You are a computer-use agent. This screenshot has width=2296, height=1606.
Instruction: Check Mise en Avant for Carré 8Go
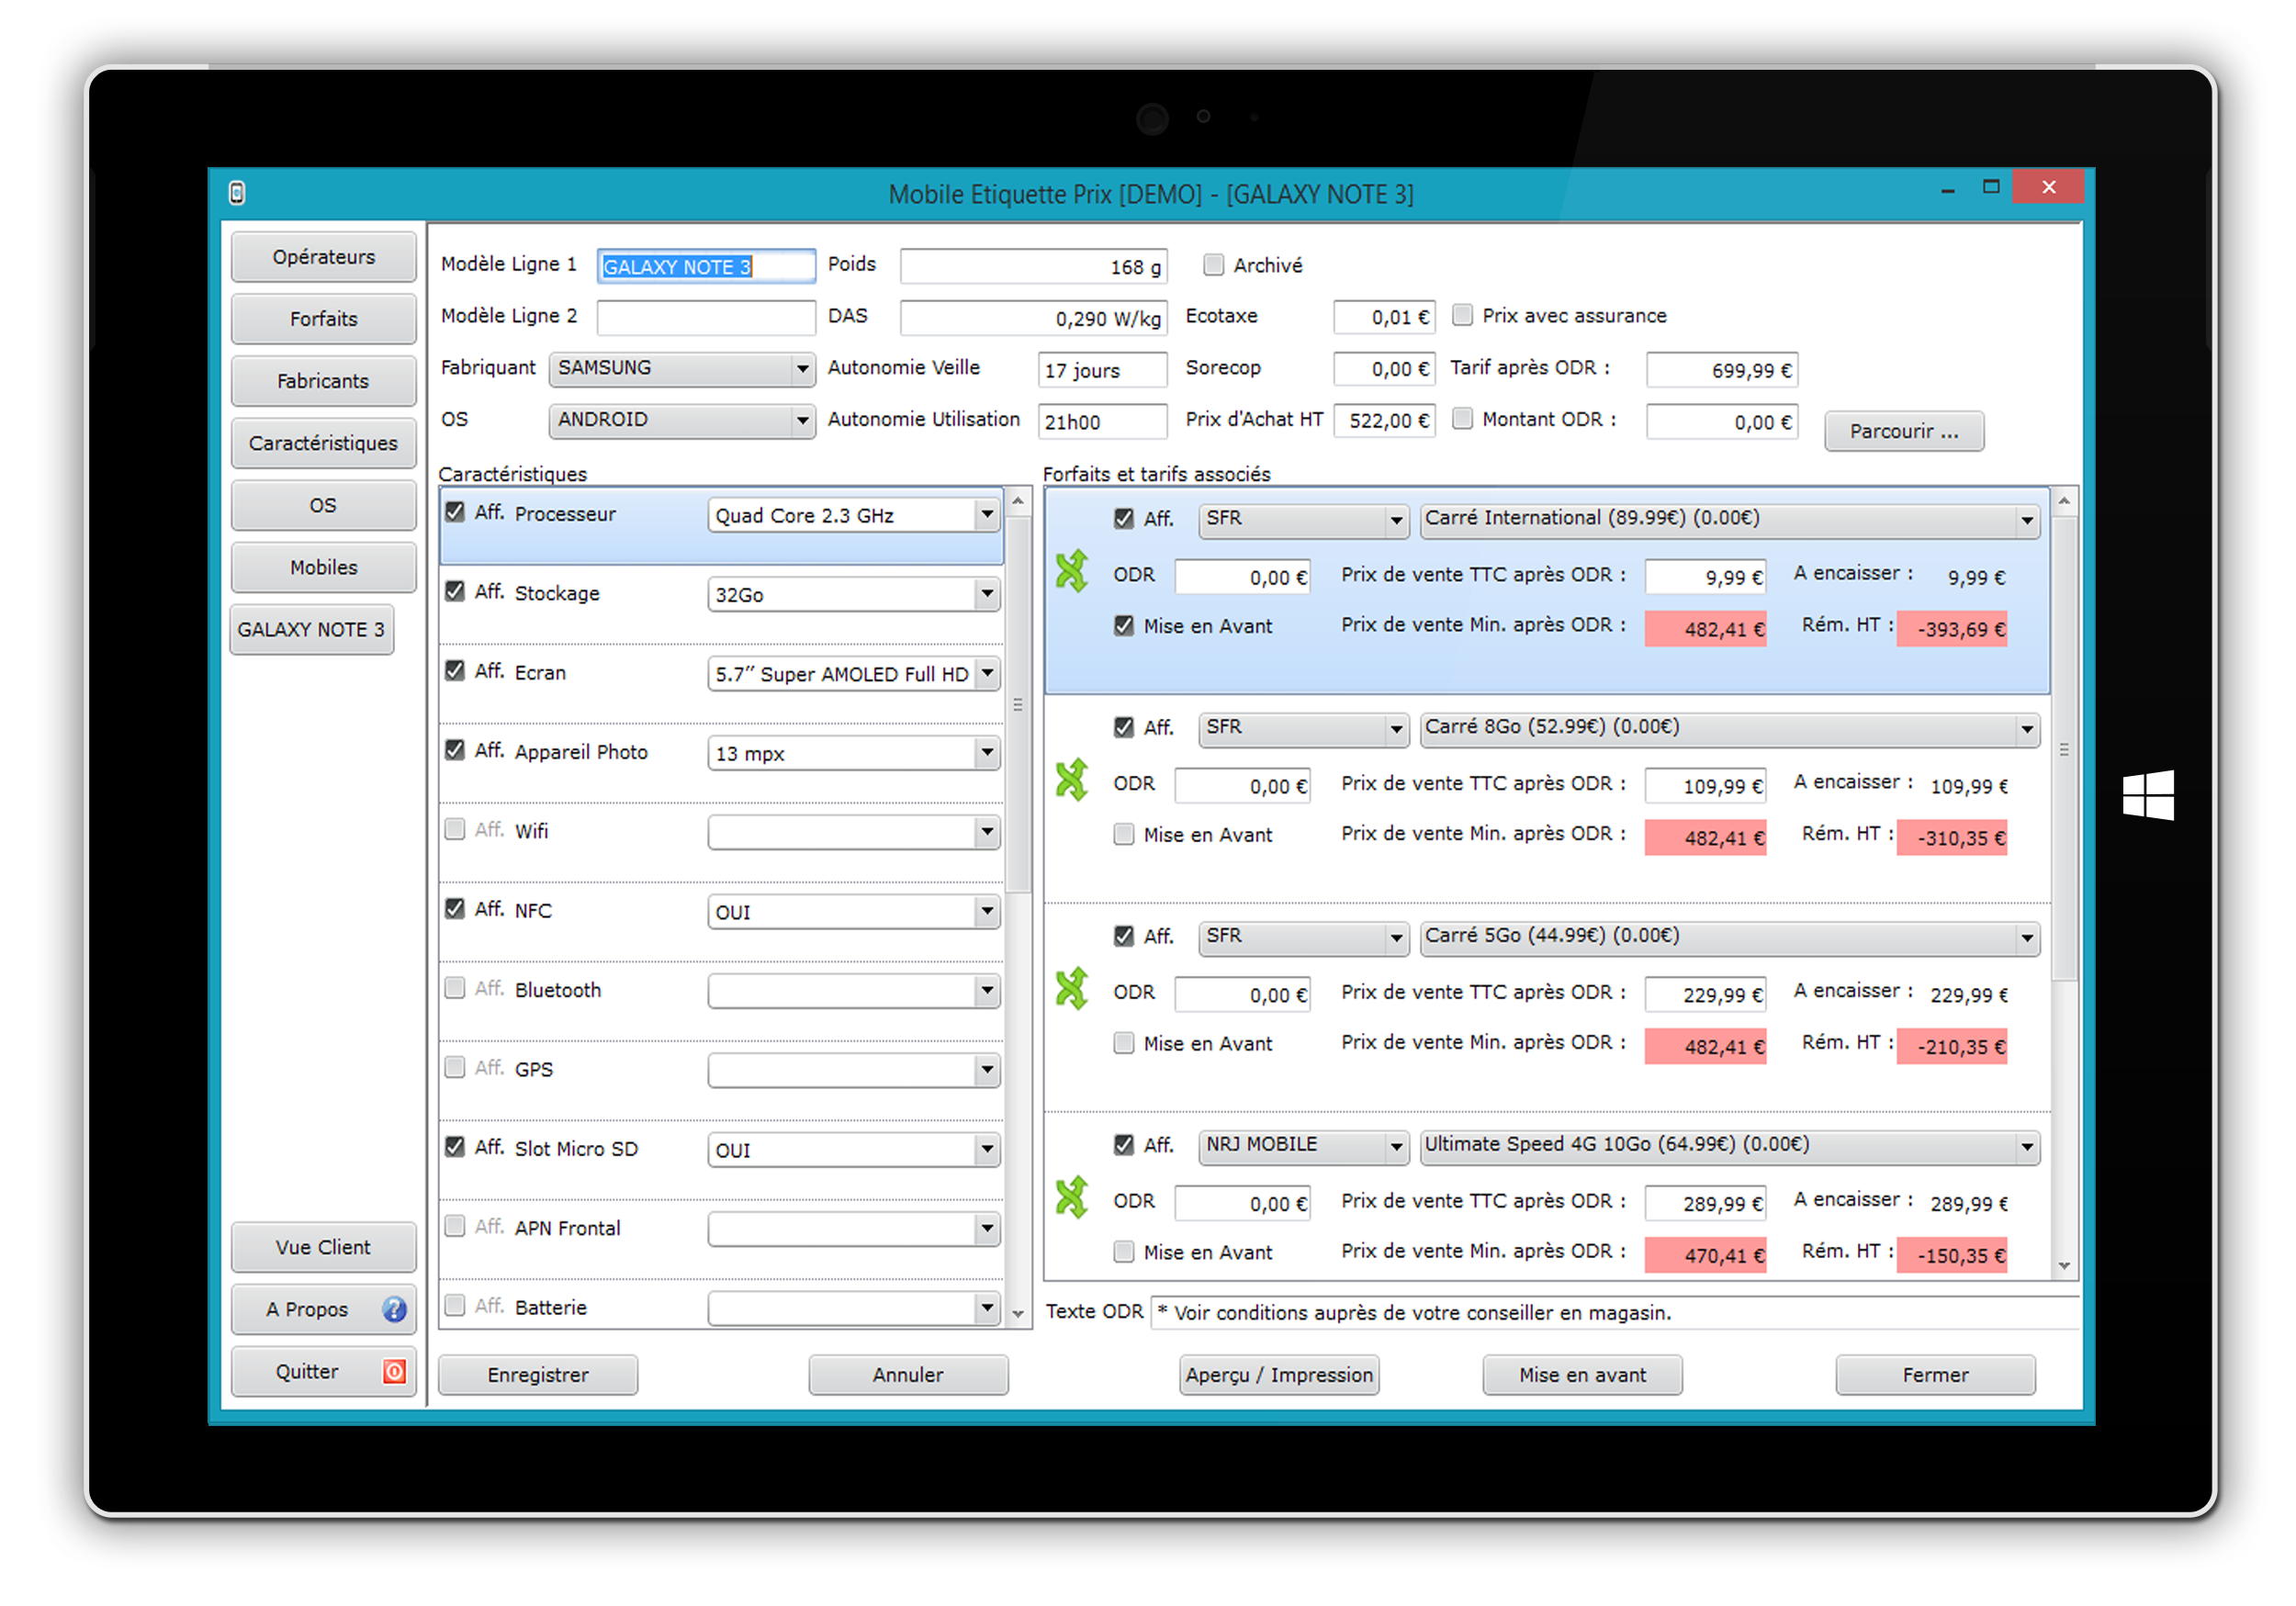[1124, 834]
